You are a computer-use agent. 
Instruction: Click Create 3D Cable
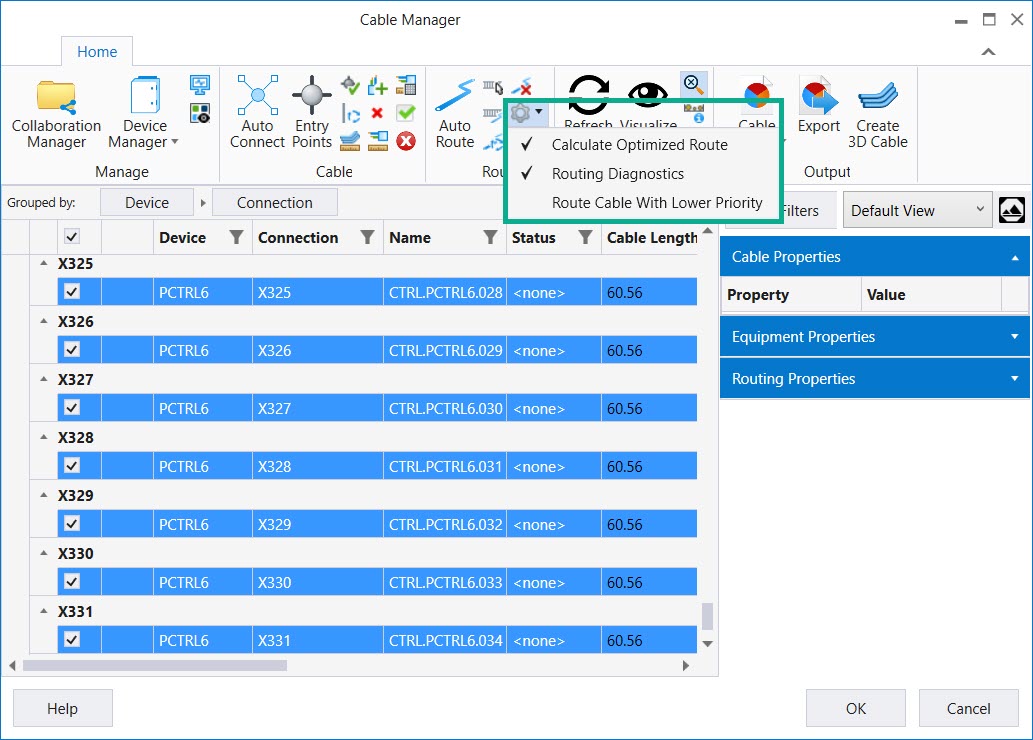(877, 113)
